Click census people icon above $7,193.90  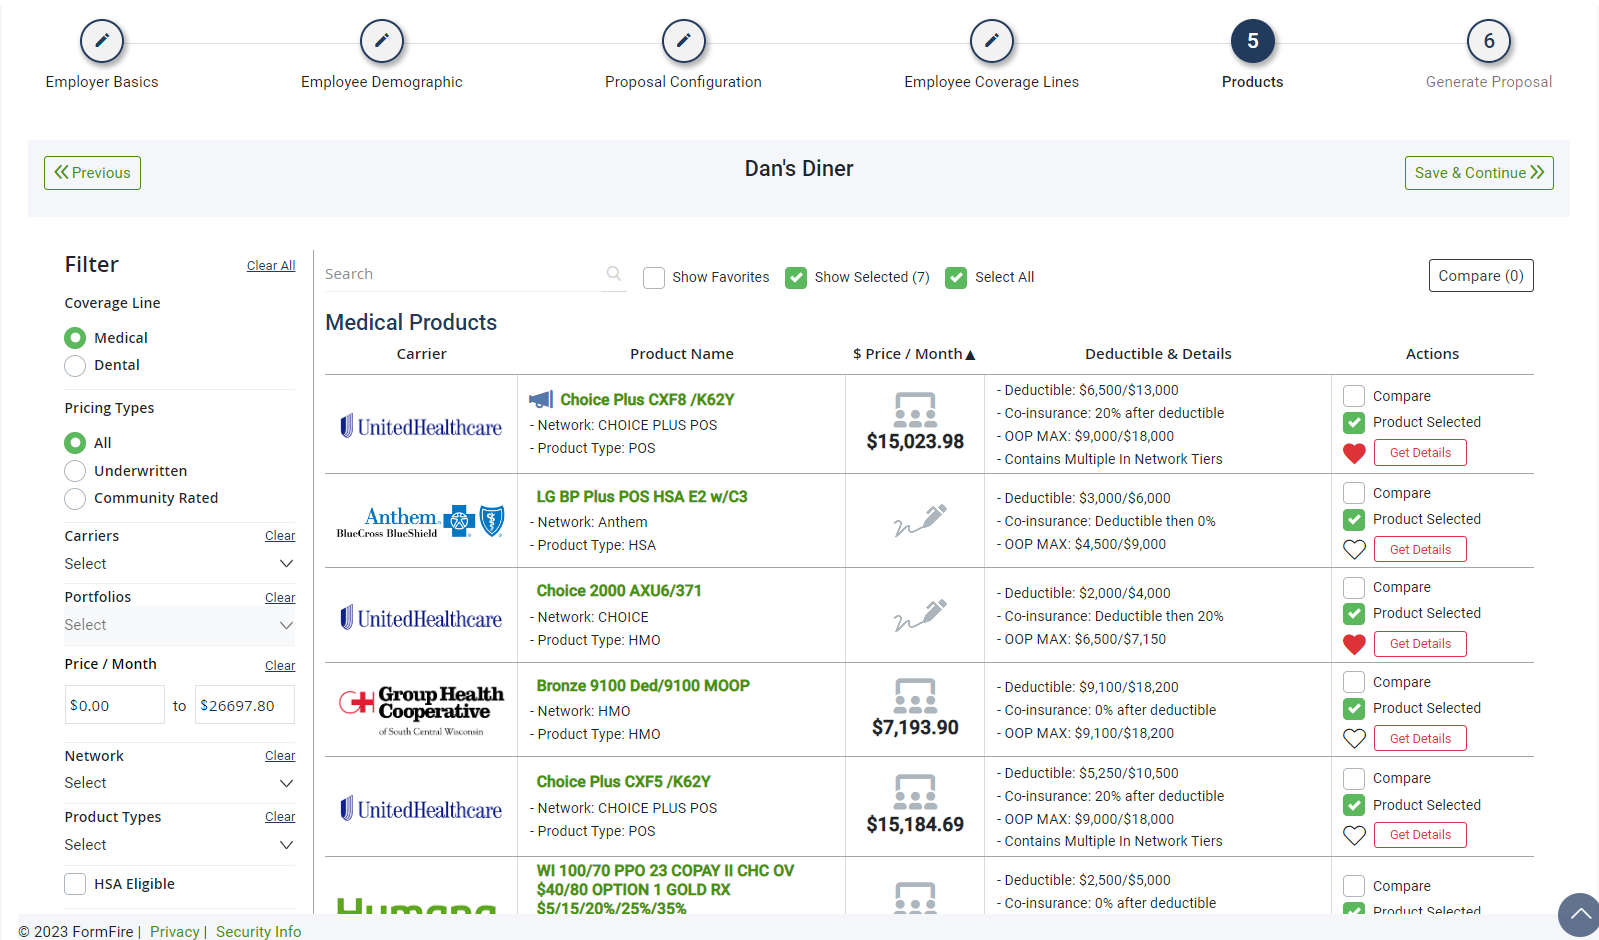(915, 696)
